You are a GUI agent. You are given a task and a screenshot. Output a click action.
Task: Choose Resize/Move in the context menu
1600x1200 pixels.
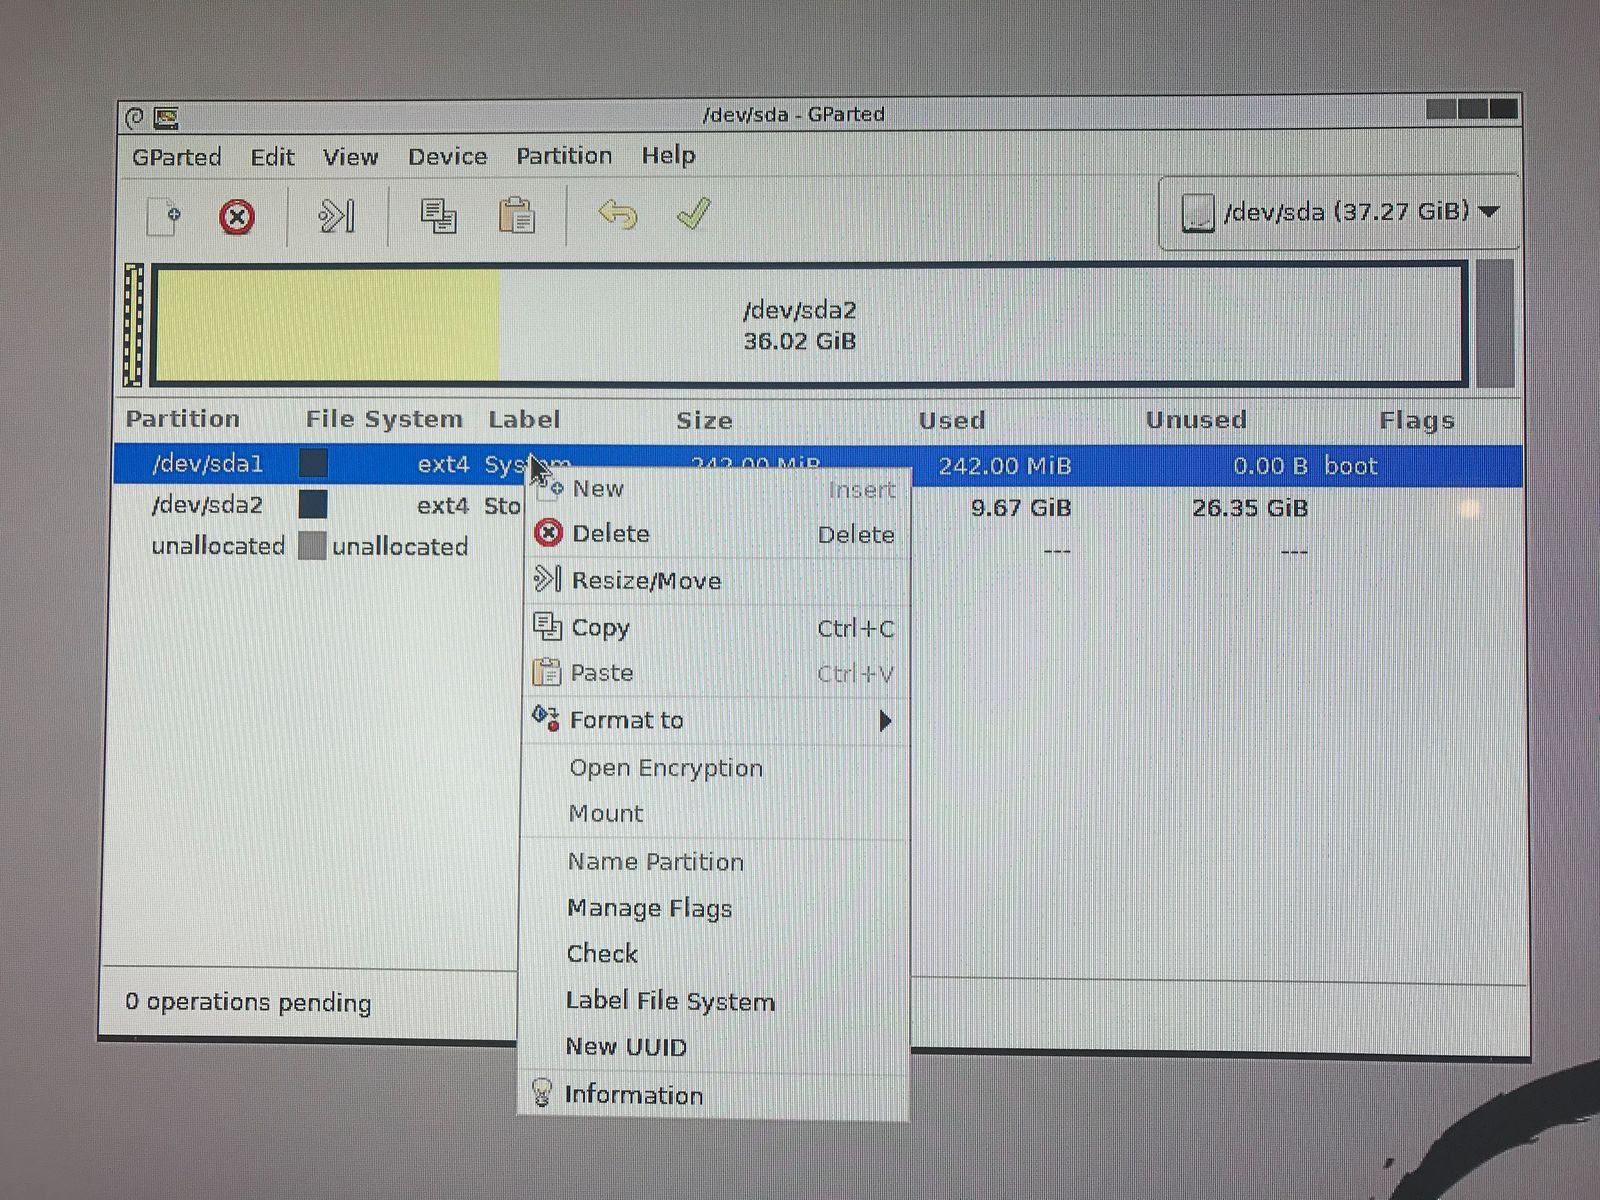[715, 581]
